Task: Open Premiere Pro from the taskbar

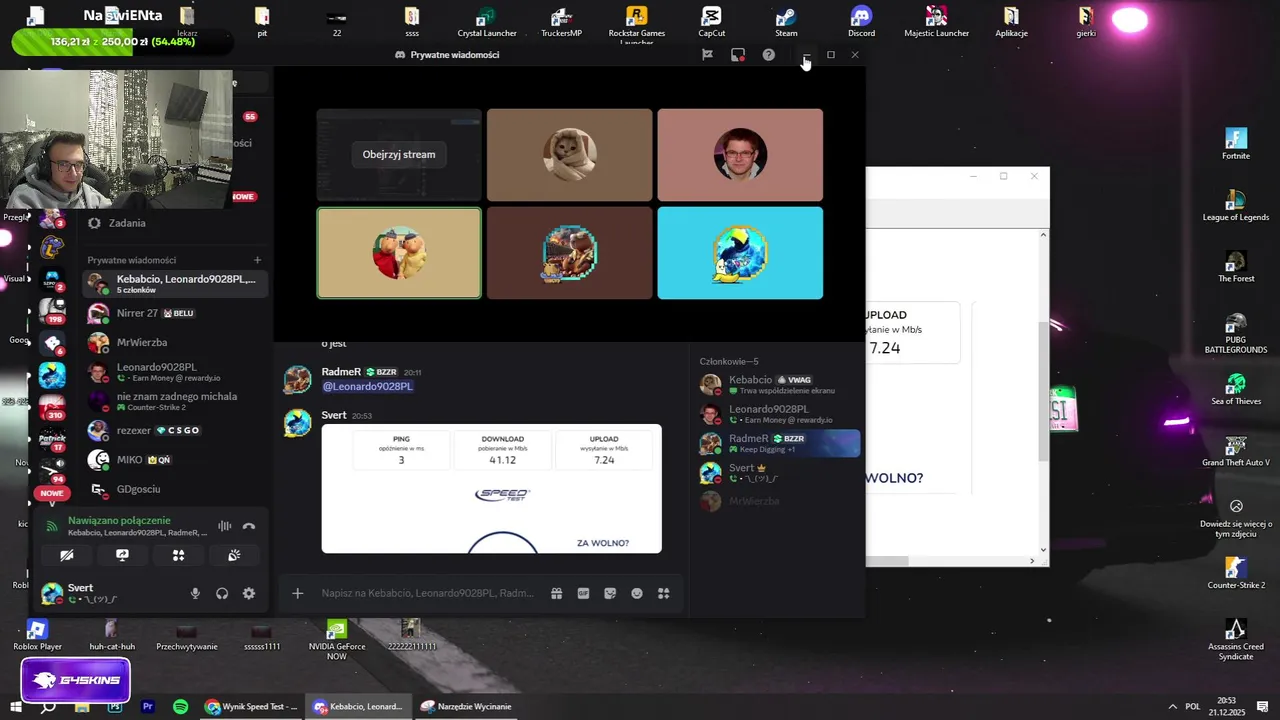Action: tap(148, 707)
